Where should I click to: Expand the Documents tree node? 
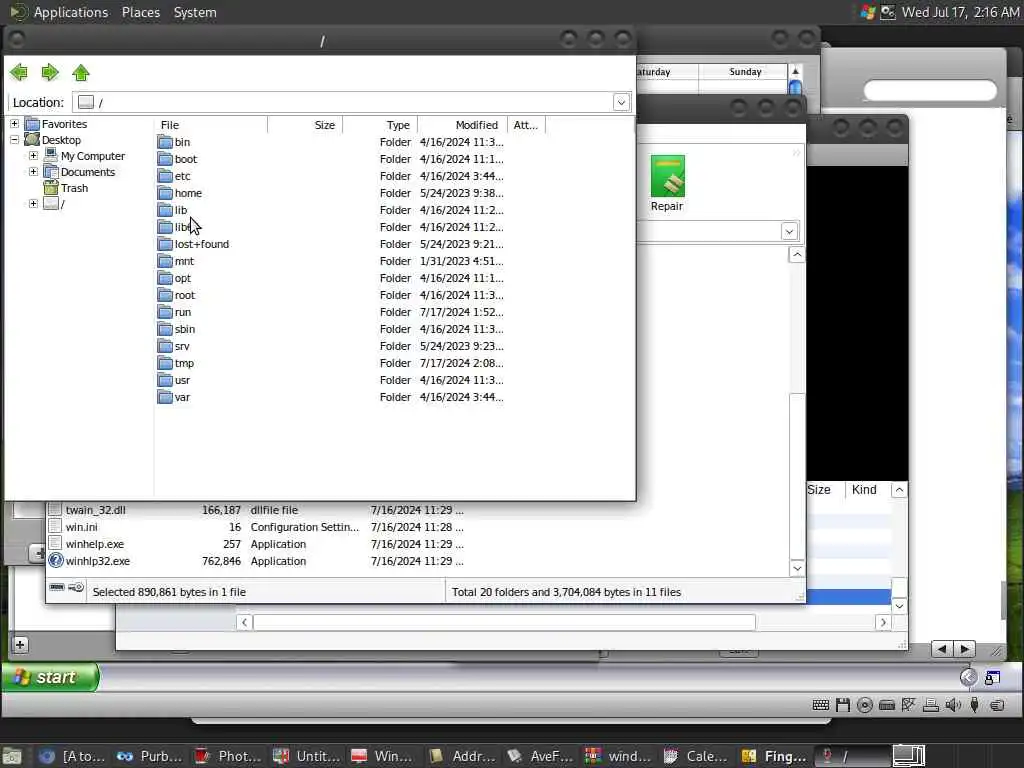(33, 172)
